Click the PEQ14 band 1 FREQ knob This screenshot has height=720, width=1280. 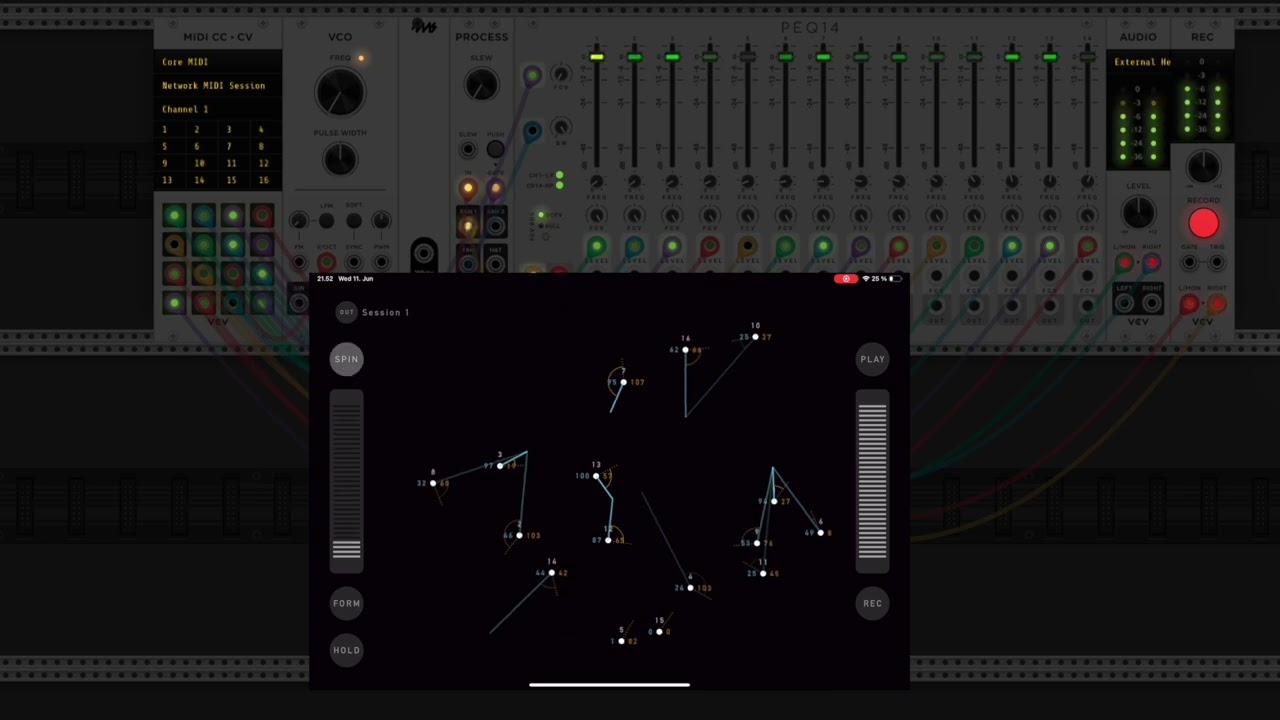597,182
